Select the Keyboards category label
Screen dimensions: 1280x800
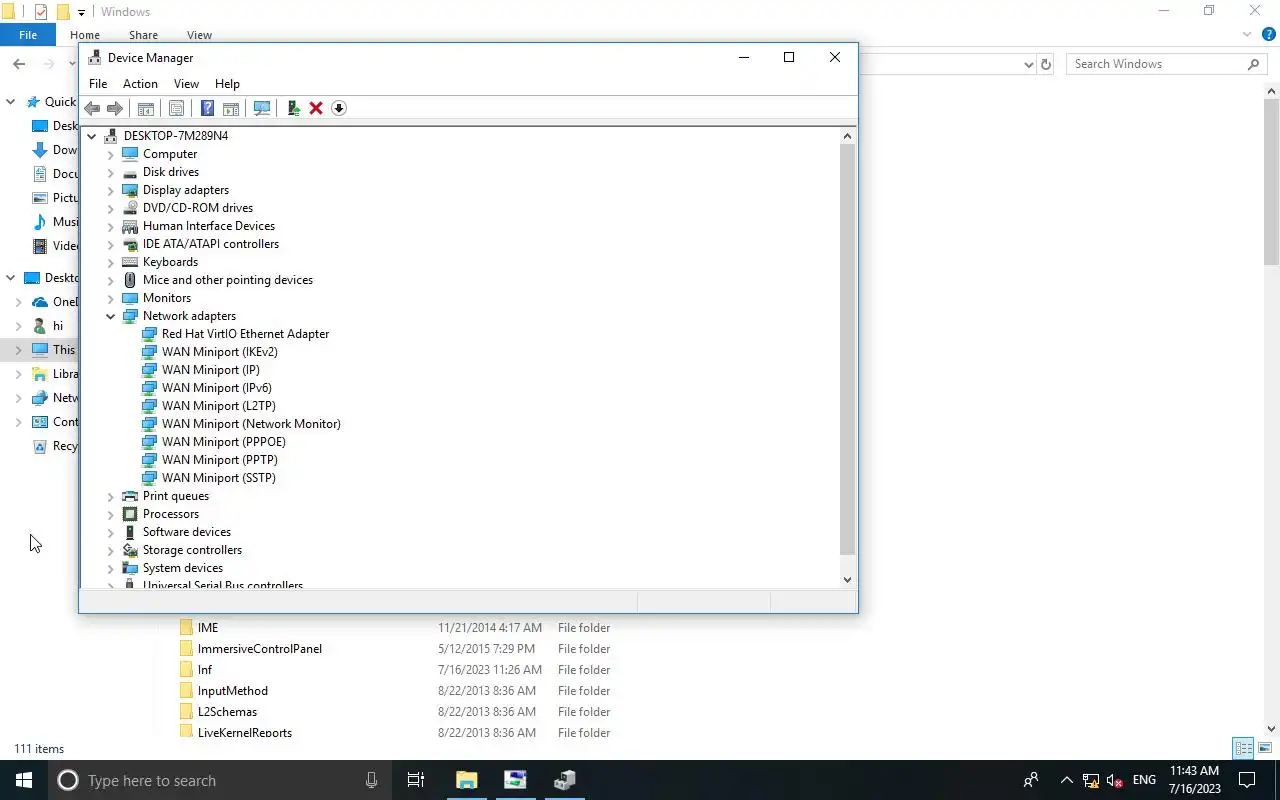[170, 262]
